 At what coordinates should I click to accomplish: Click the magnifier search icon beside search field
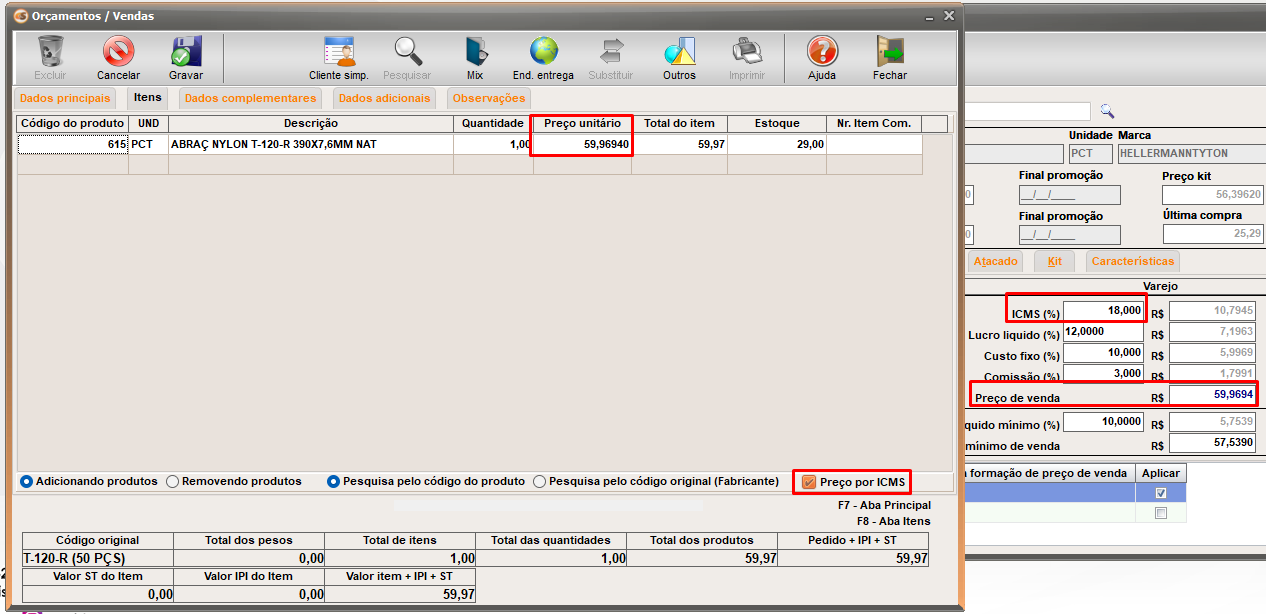point(1107,111)
